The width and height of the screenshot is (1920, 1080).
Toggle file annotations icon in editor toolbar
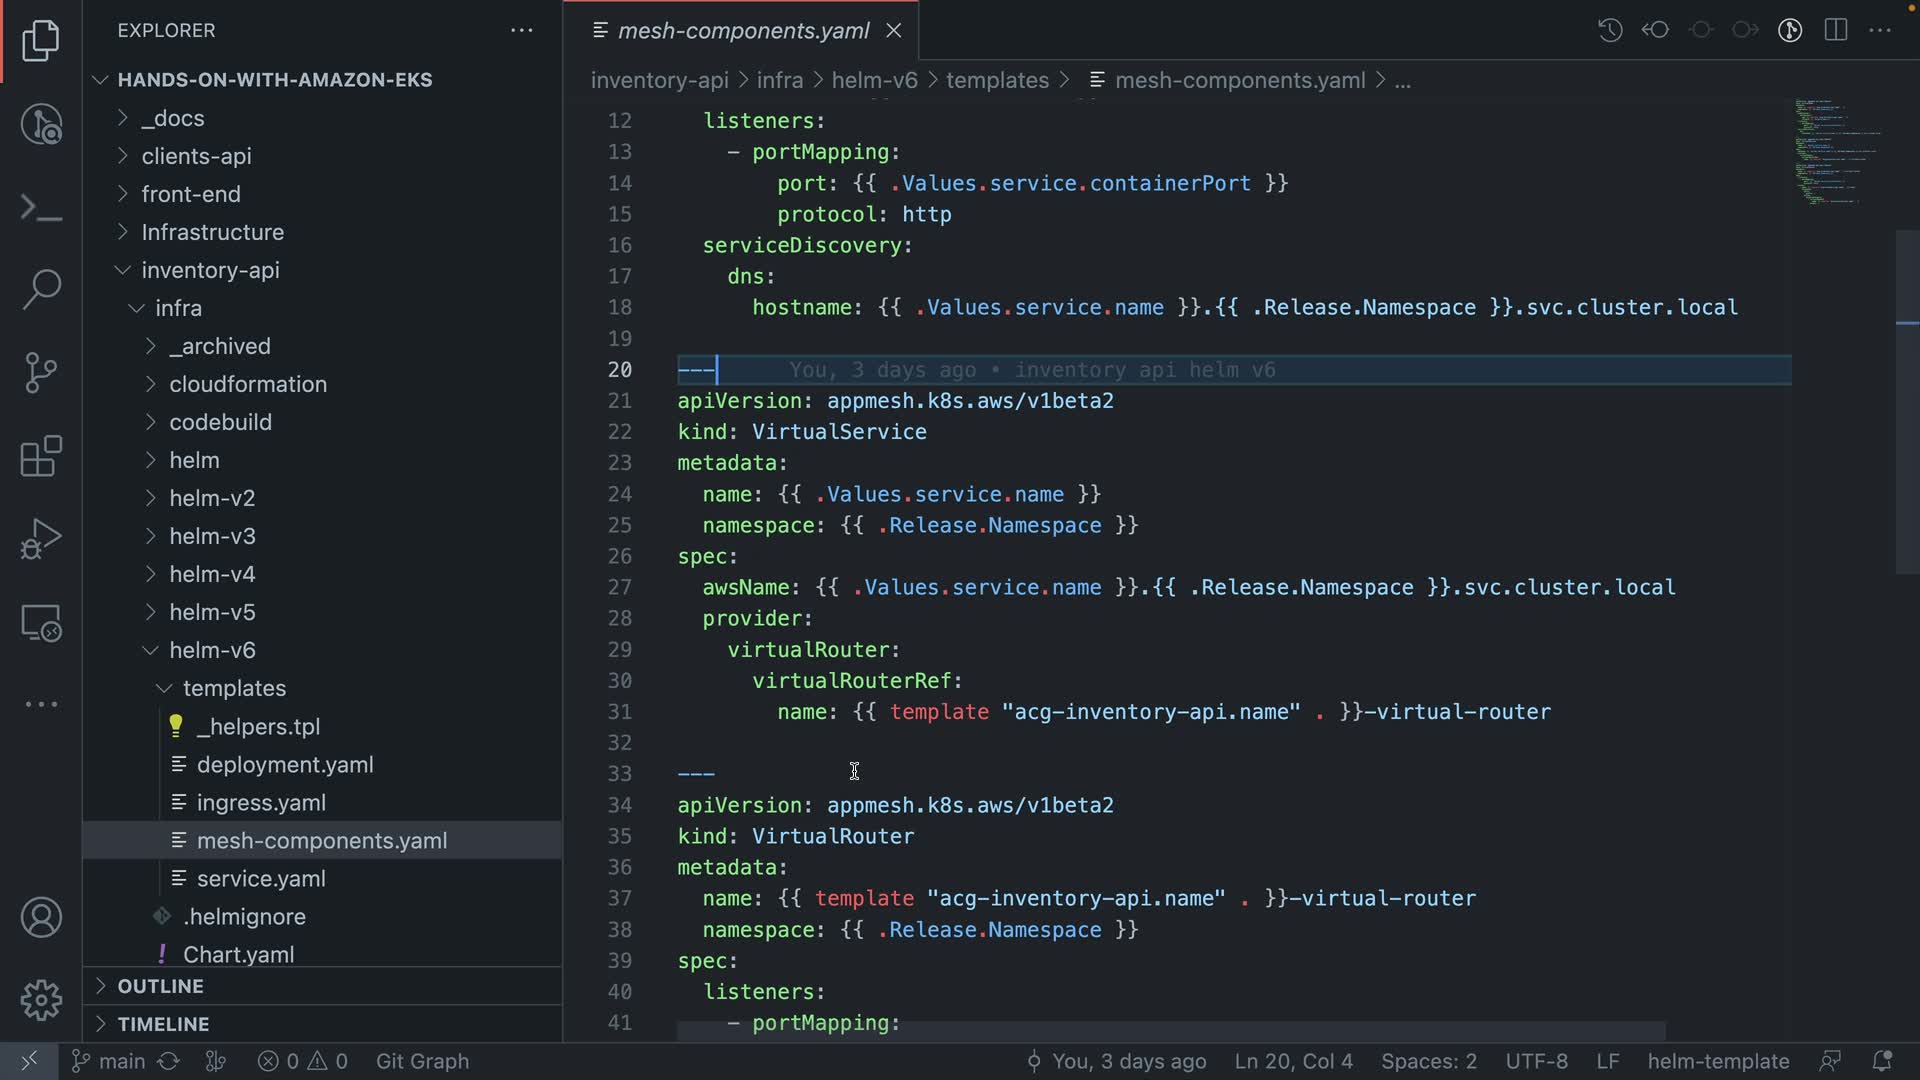[1790, 30]
